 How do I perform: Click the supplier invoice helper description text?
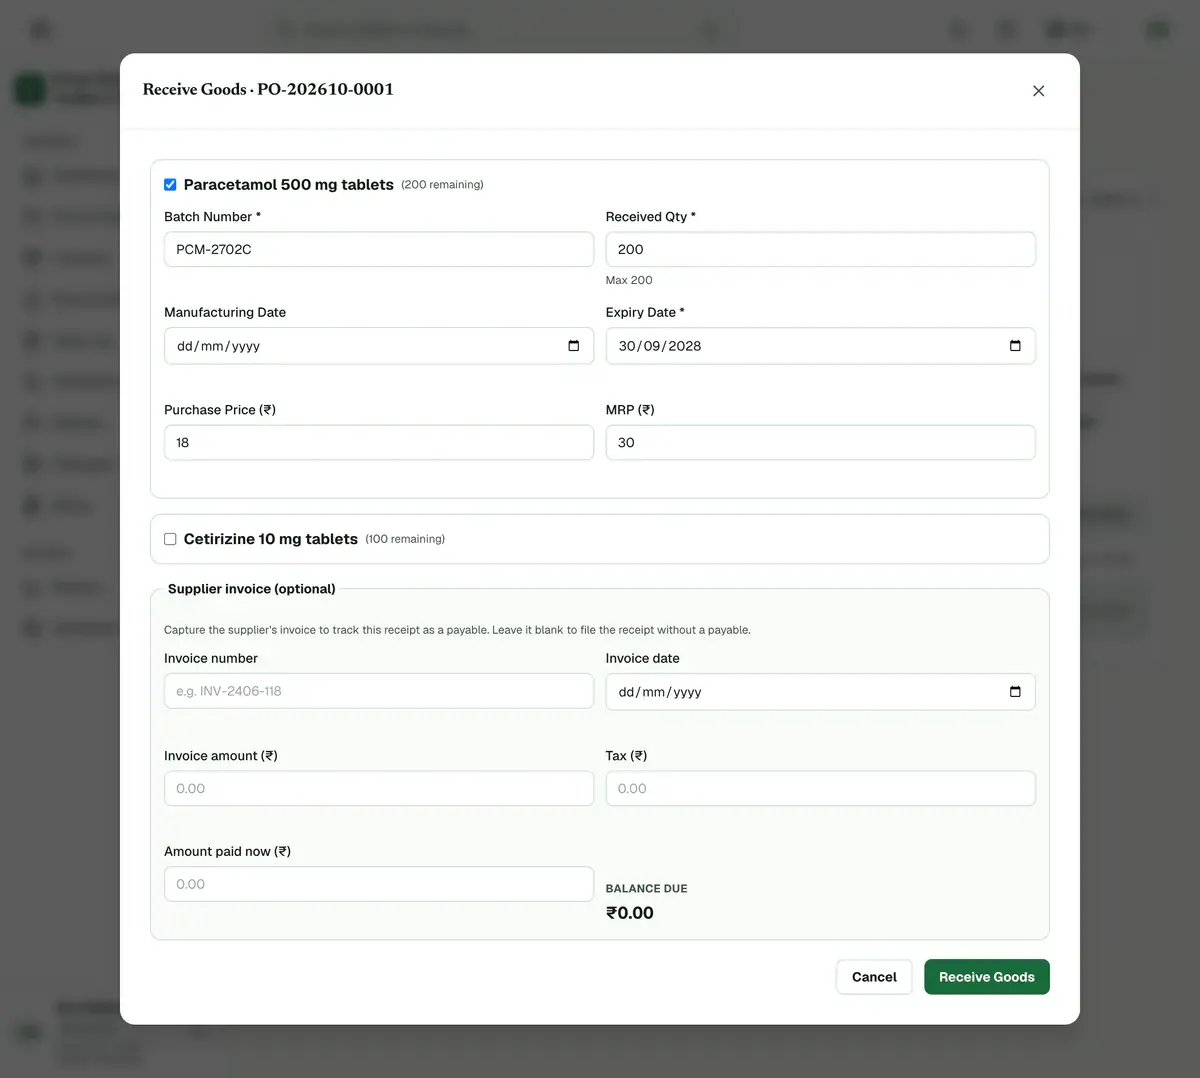pos(457,630)
